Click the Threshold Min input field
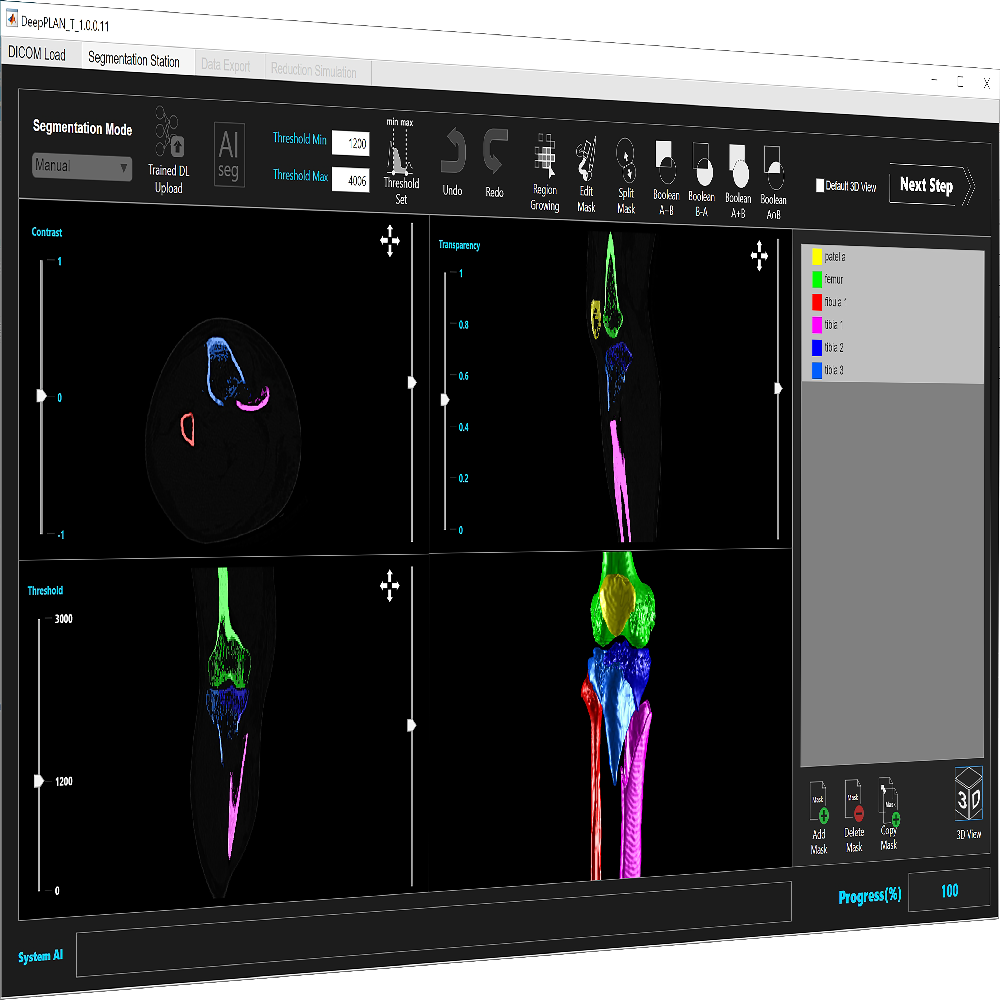This screenshot has width=1000, height=1000. (351, 144)
